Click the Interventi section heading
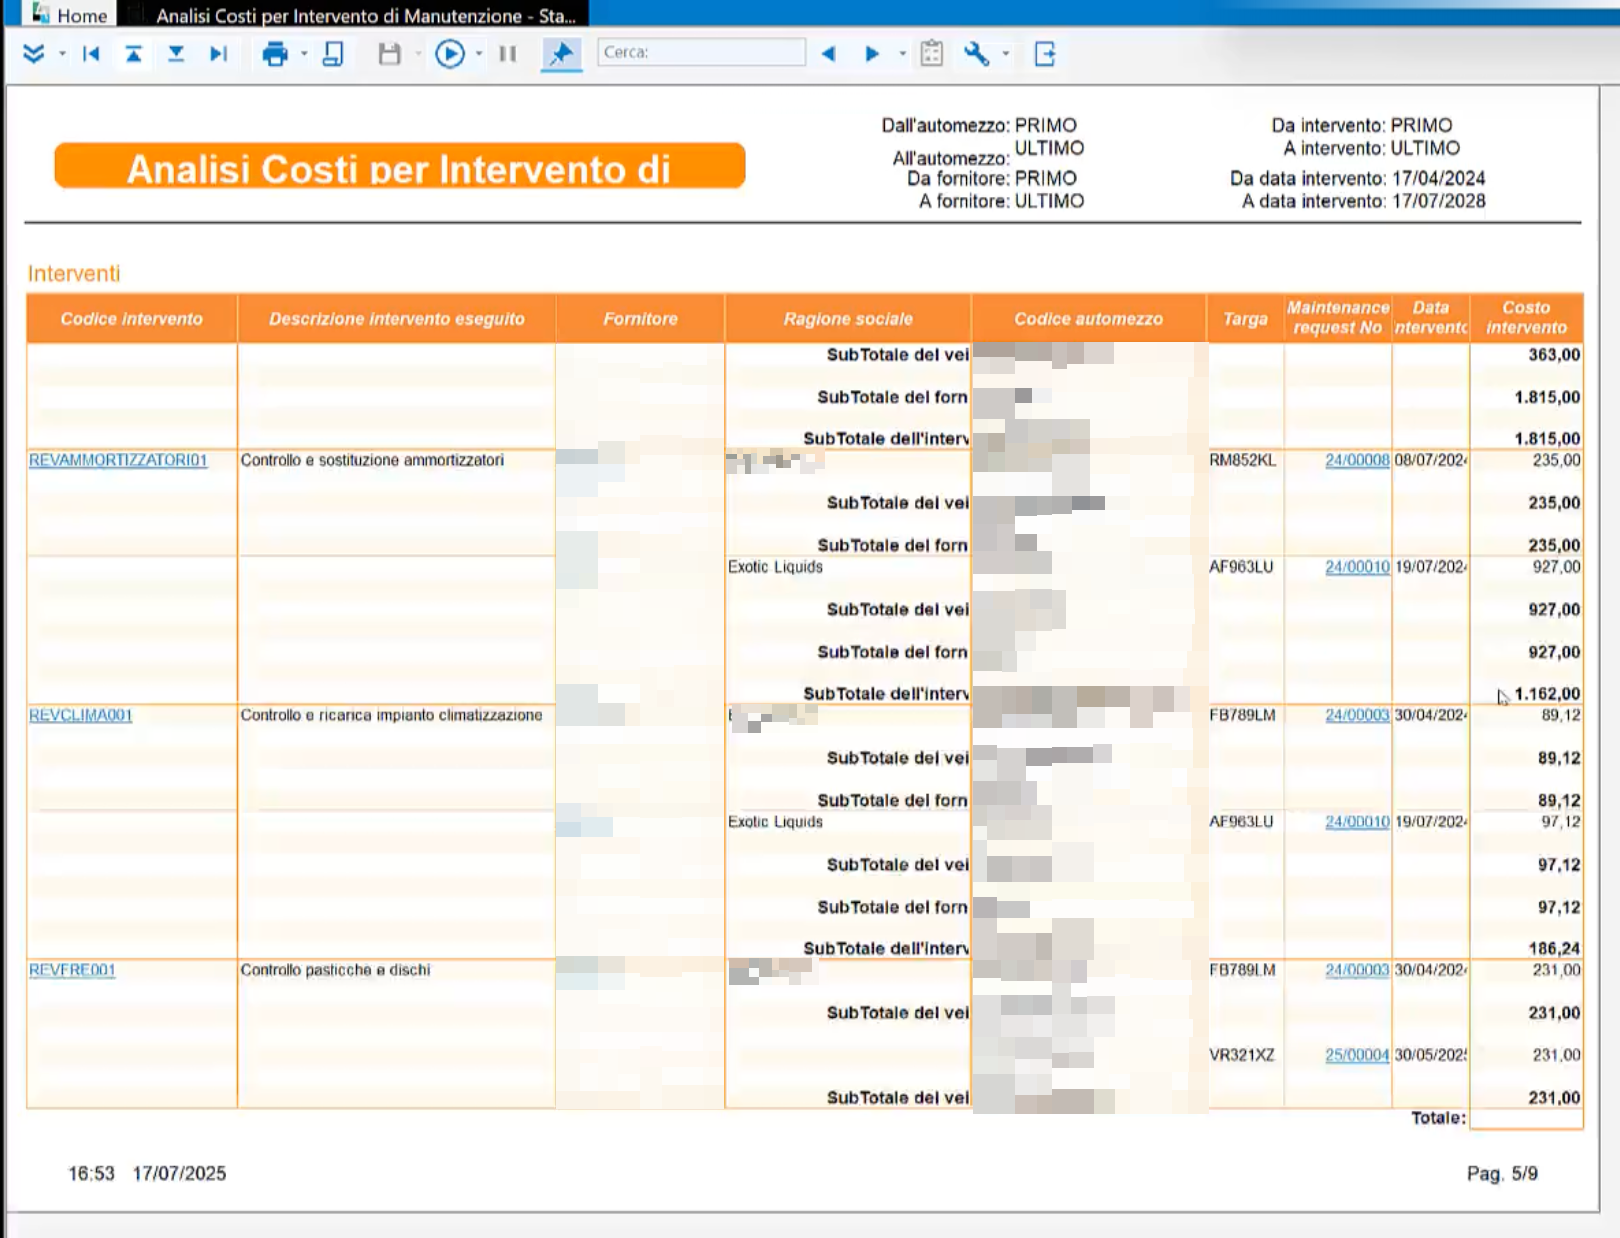The height and width of the screenshot is (1238, 1620). [x=74, y=274]
